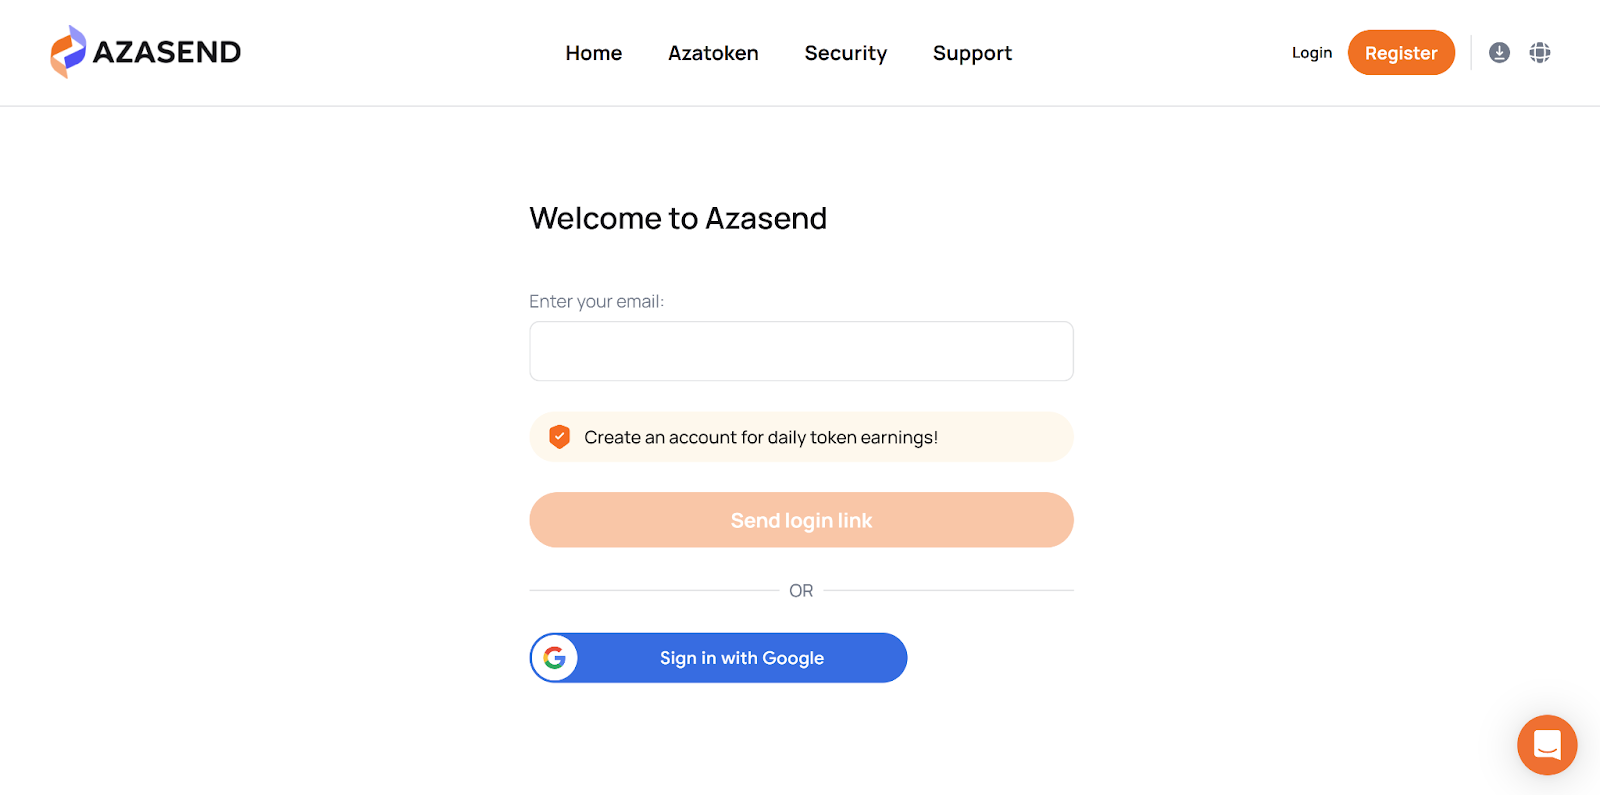This screenshot has width=1600, height=795.
Task: Open the orange chat support widget
Action: pyautogui.click(x=1547, y=745)
